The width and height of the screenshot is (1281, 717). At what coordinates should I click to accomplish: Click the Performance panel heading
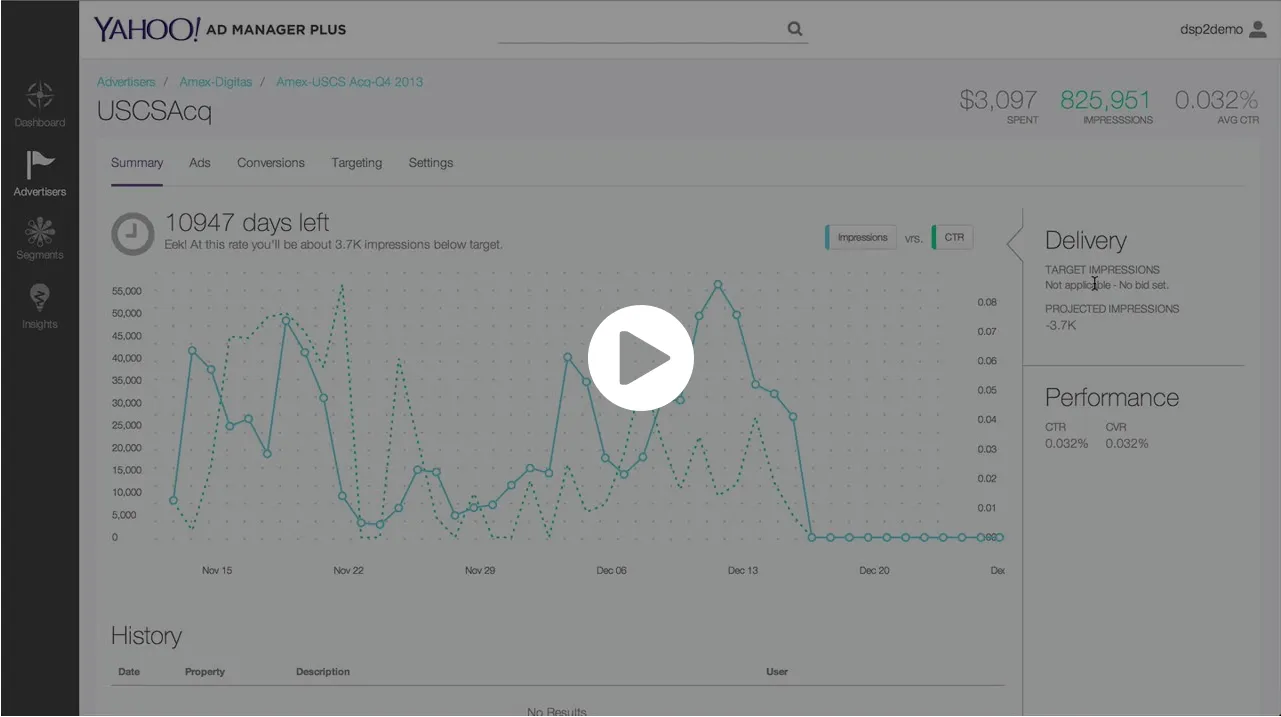coord(1112,398)
